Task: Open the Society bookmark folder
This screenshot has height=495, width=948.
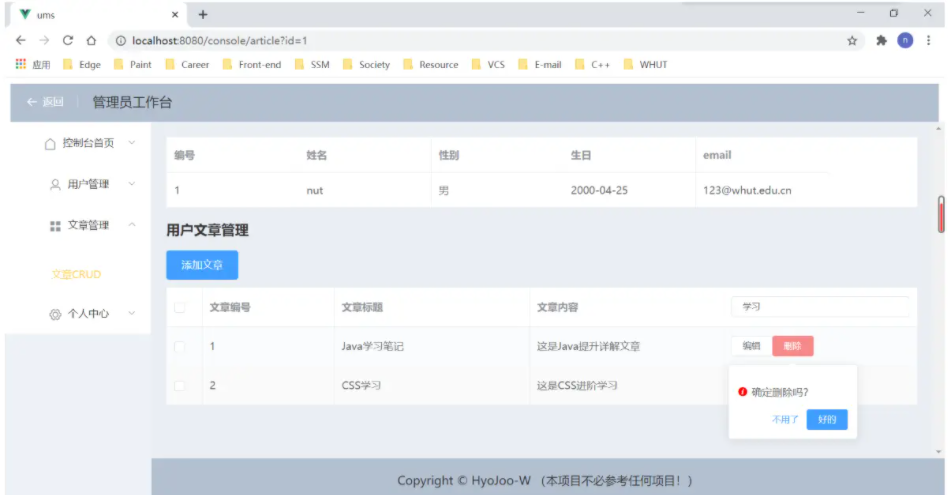Action: (366, 64)
